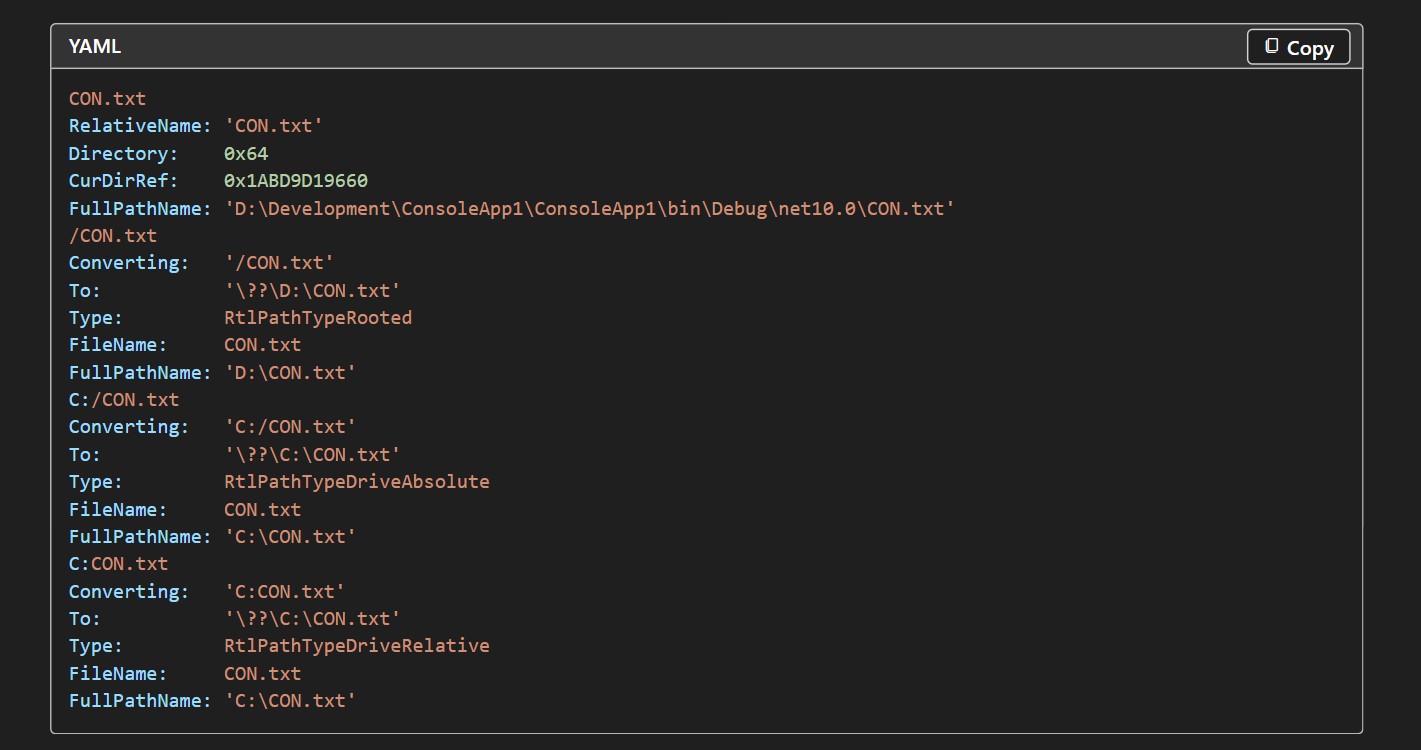Copy the YAML code block contents
Image resolution: width=1421 pixels, height=750 pixels.
(1298, 47)
